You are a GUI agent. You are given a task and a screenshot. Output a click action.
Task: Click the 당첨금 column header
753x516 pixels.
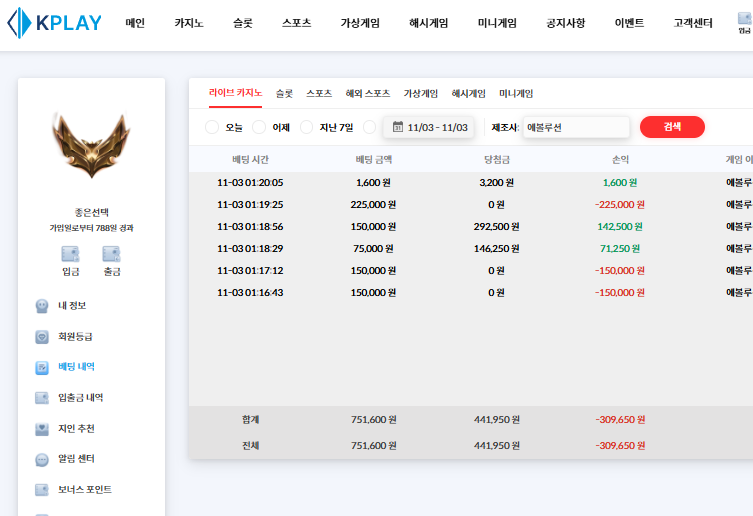coord(497,160)
